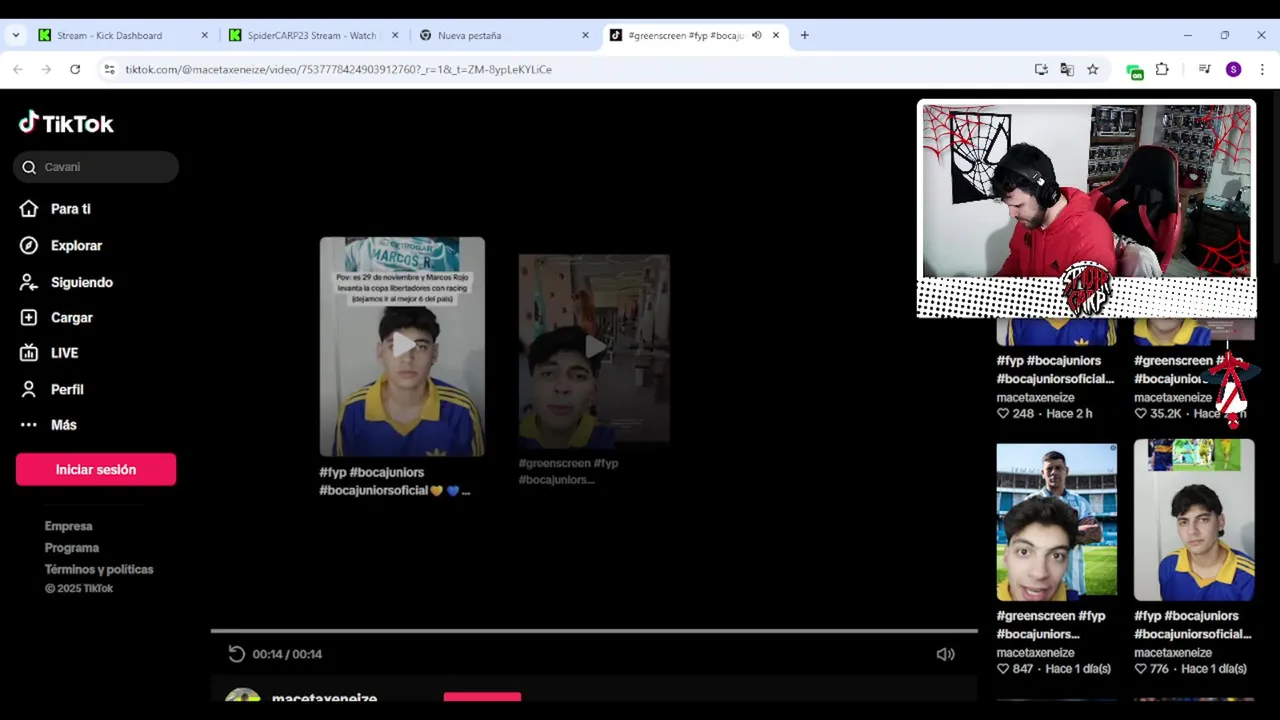The height and width of the screenshot is (720, 1280).
Task: Expand Términos y políticas links
Action: click(x=99, y=570)
